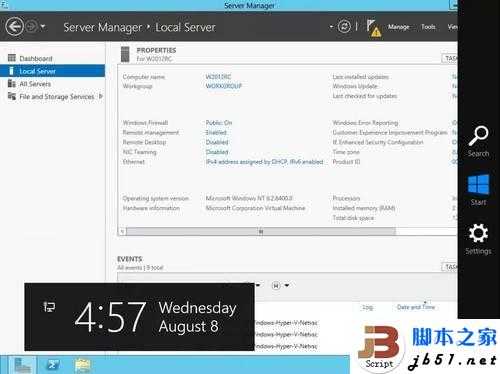Launch PowerShell from the taskbar
The height and width of the screenshot is (374, 500).
point(53,365)
